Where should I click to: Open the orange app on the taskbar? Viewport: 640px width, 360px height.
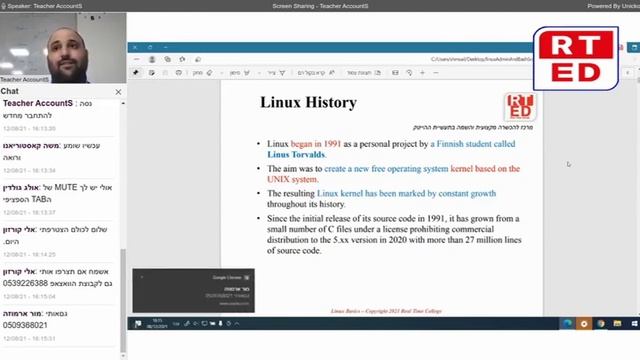(584, 324)
